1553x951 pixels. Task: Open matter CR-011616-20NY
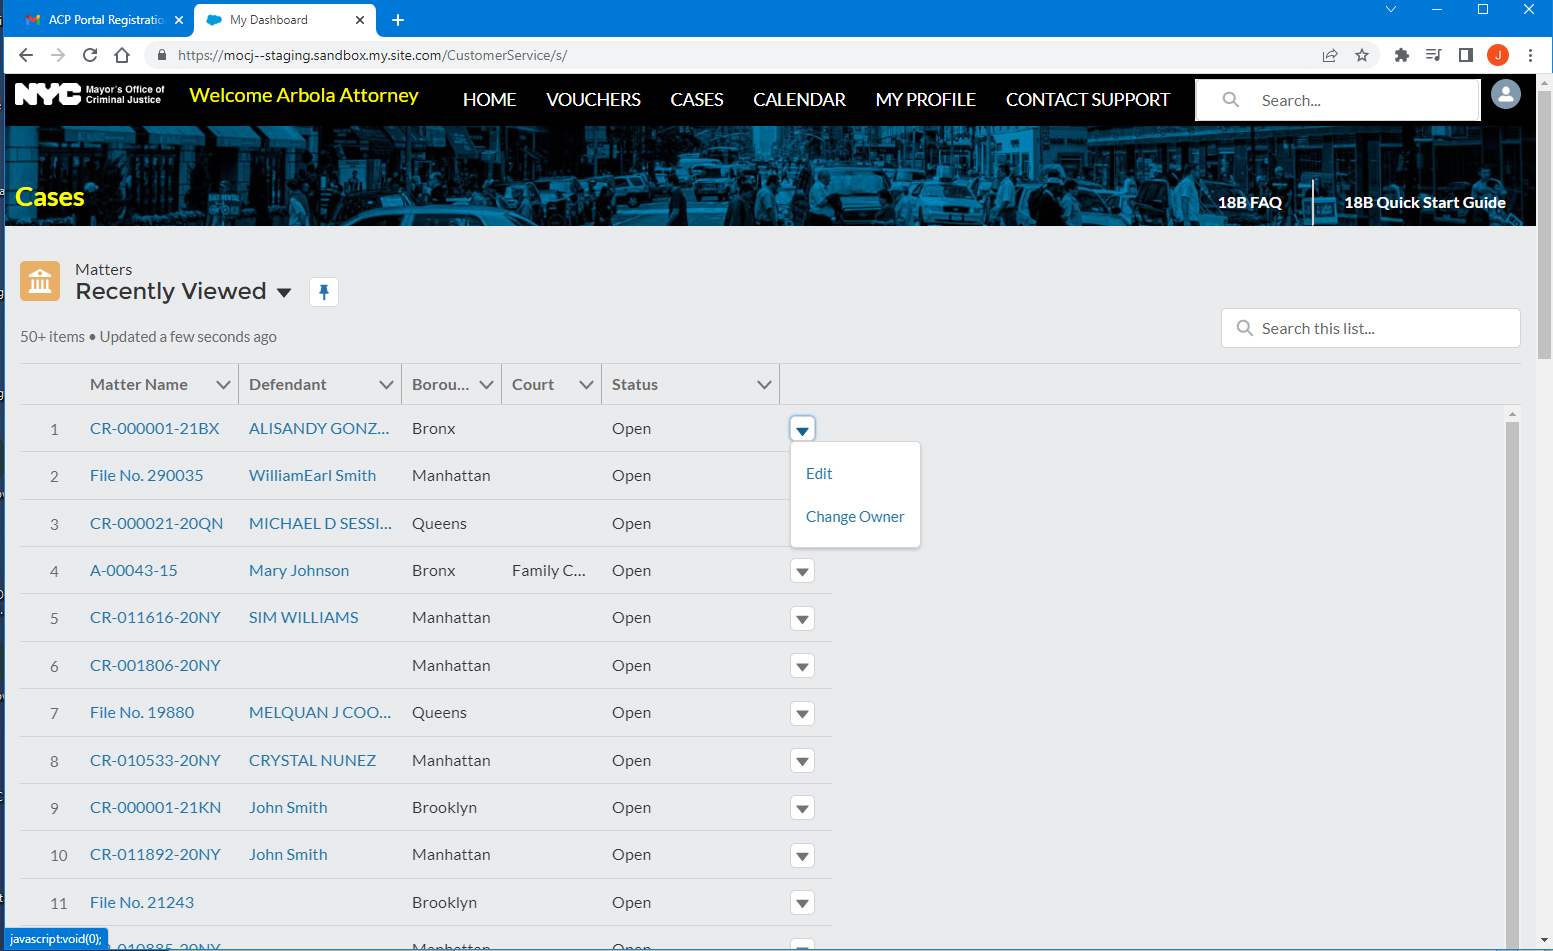(x=155, y=618)
